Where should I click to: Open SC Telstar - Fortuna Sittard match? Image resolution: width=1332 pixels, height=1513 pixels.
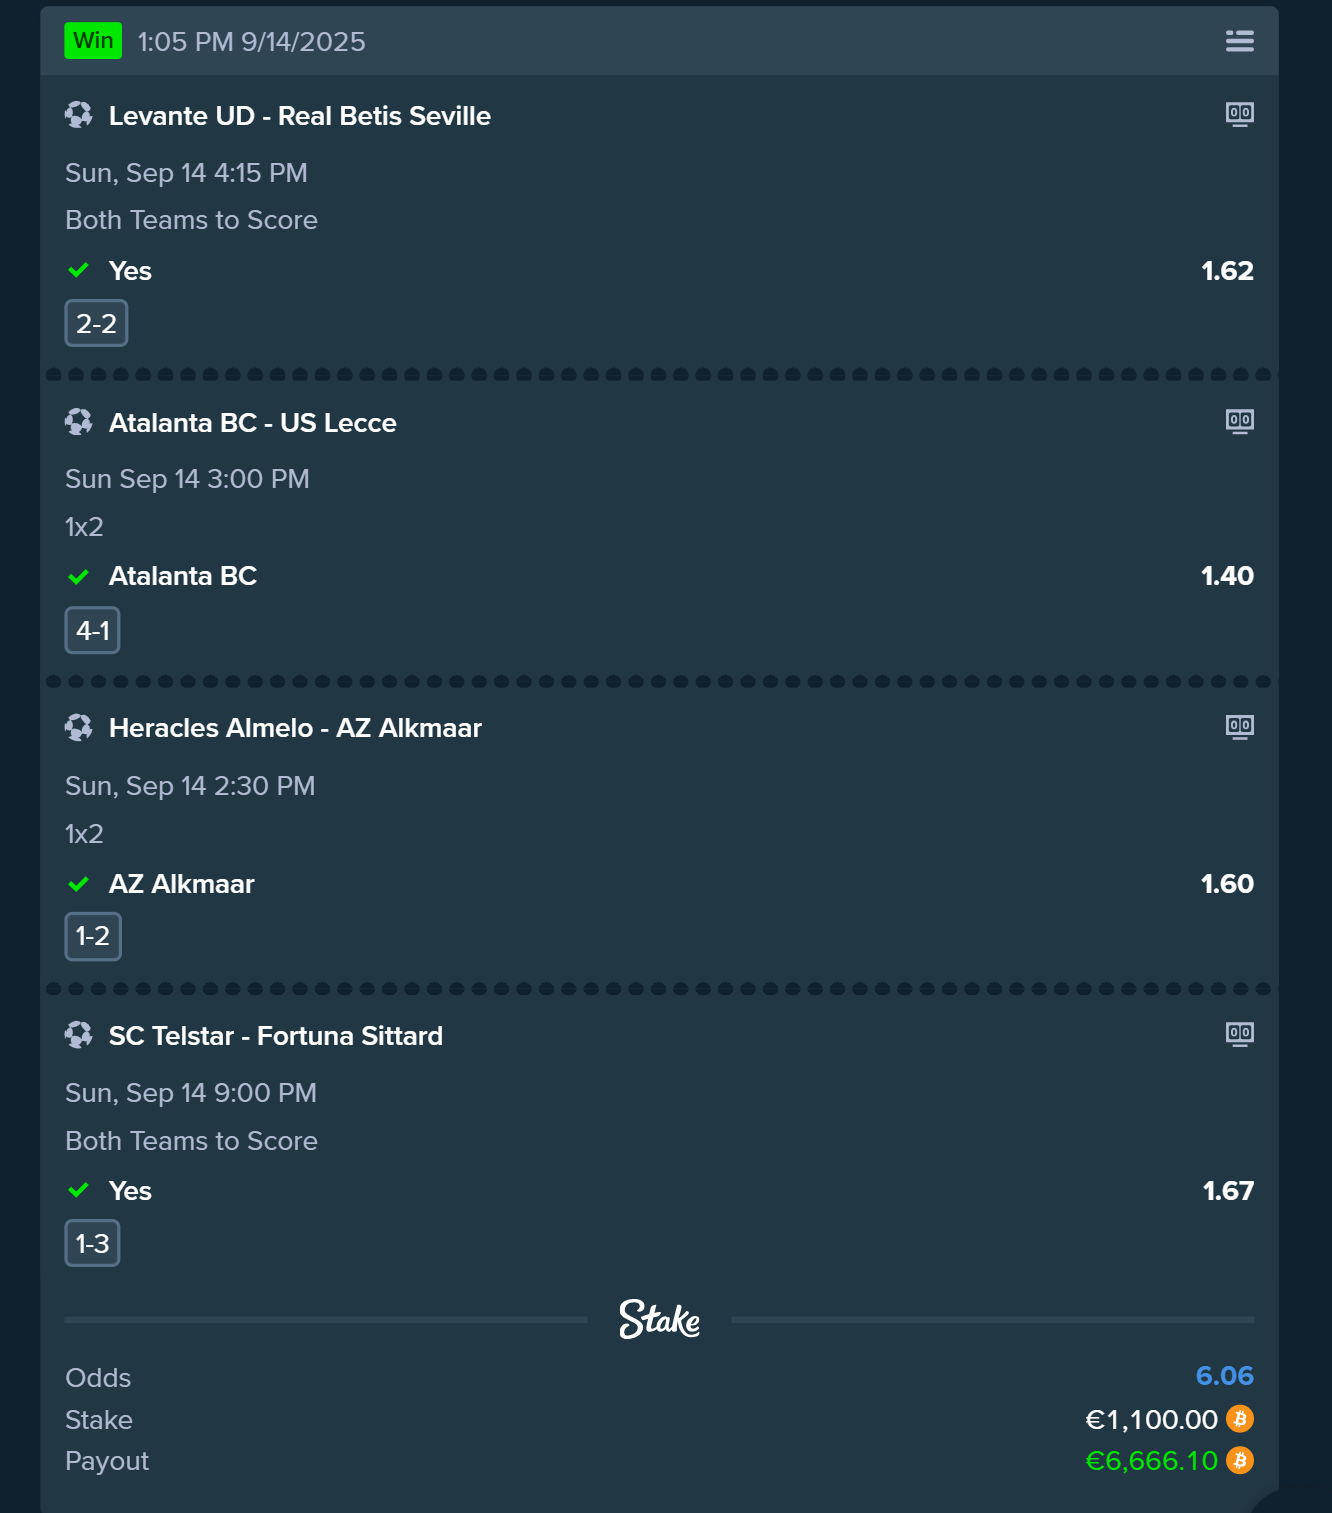tap(275, 1036)
